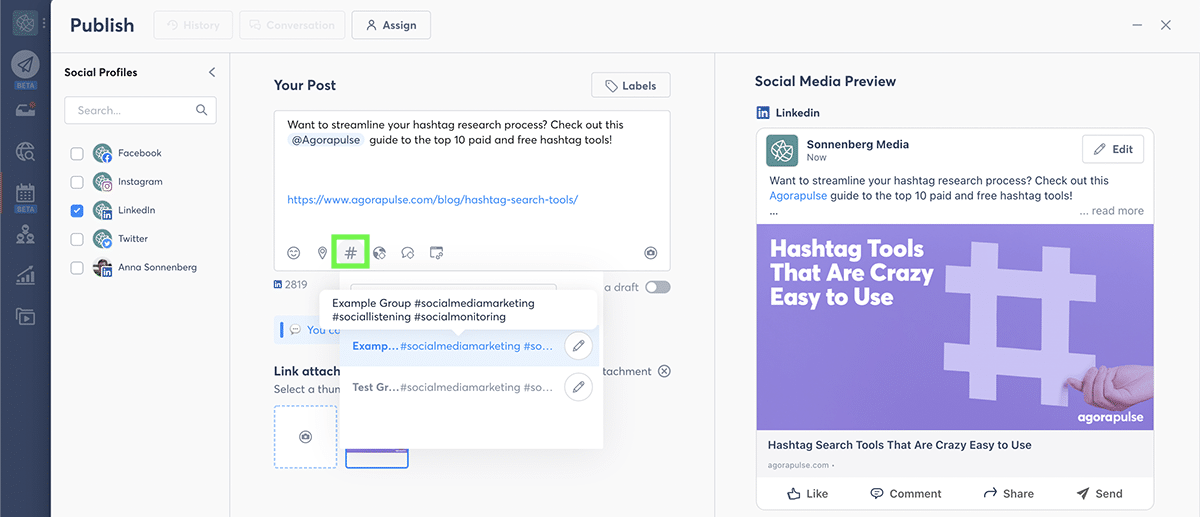
Task: Remove the link attachment with the X icon
Action: click(664, 371)
